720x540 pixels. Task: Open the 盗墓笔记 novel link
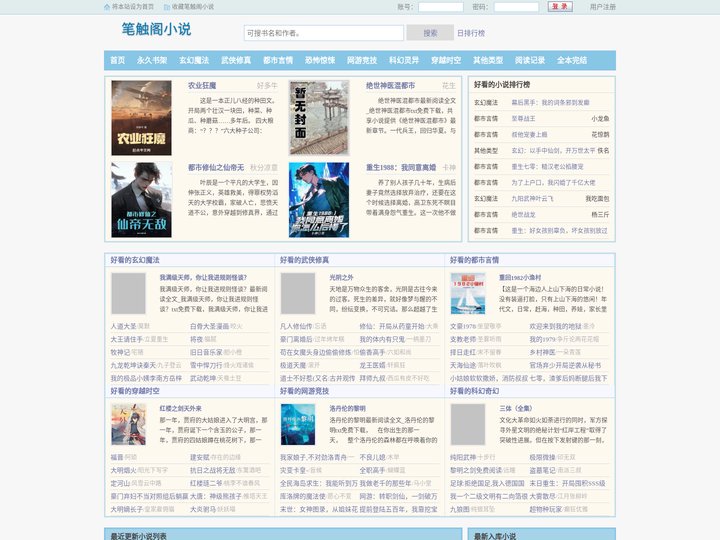[543, 470]
